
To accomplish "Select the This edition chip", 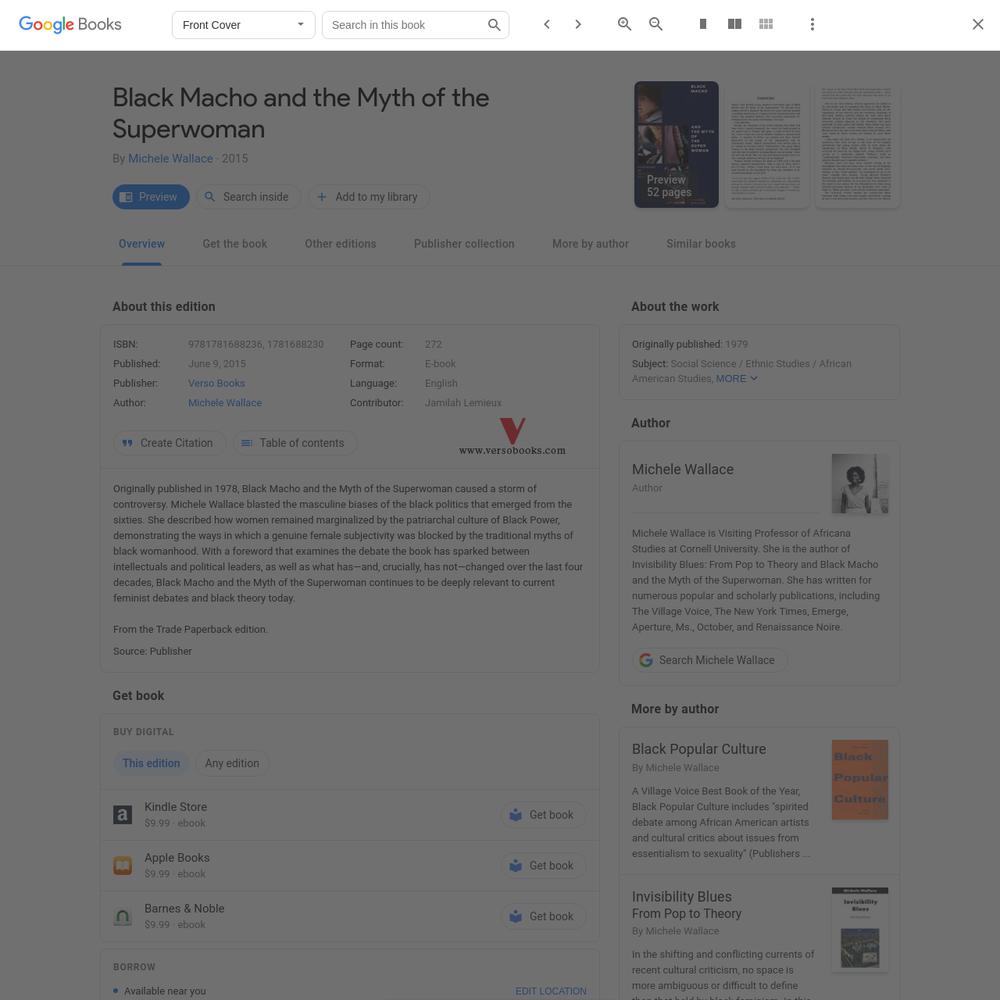I will (151, 763).
